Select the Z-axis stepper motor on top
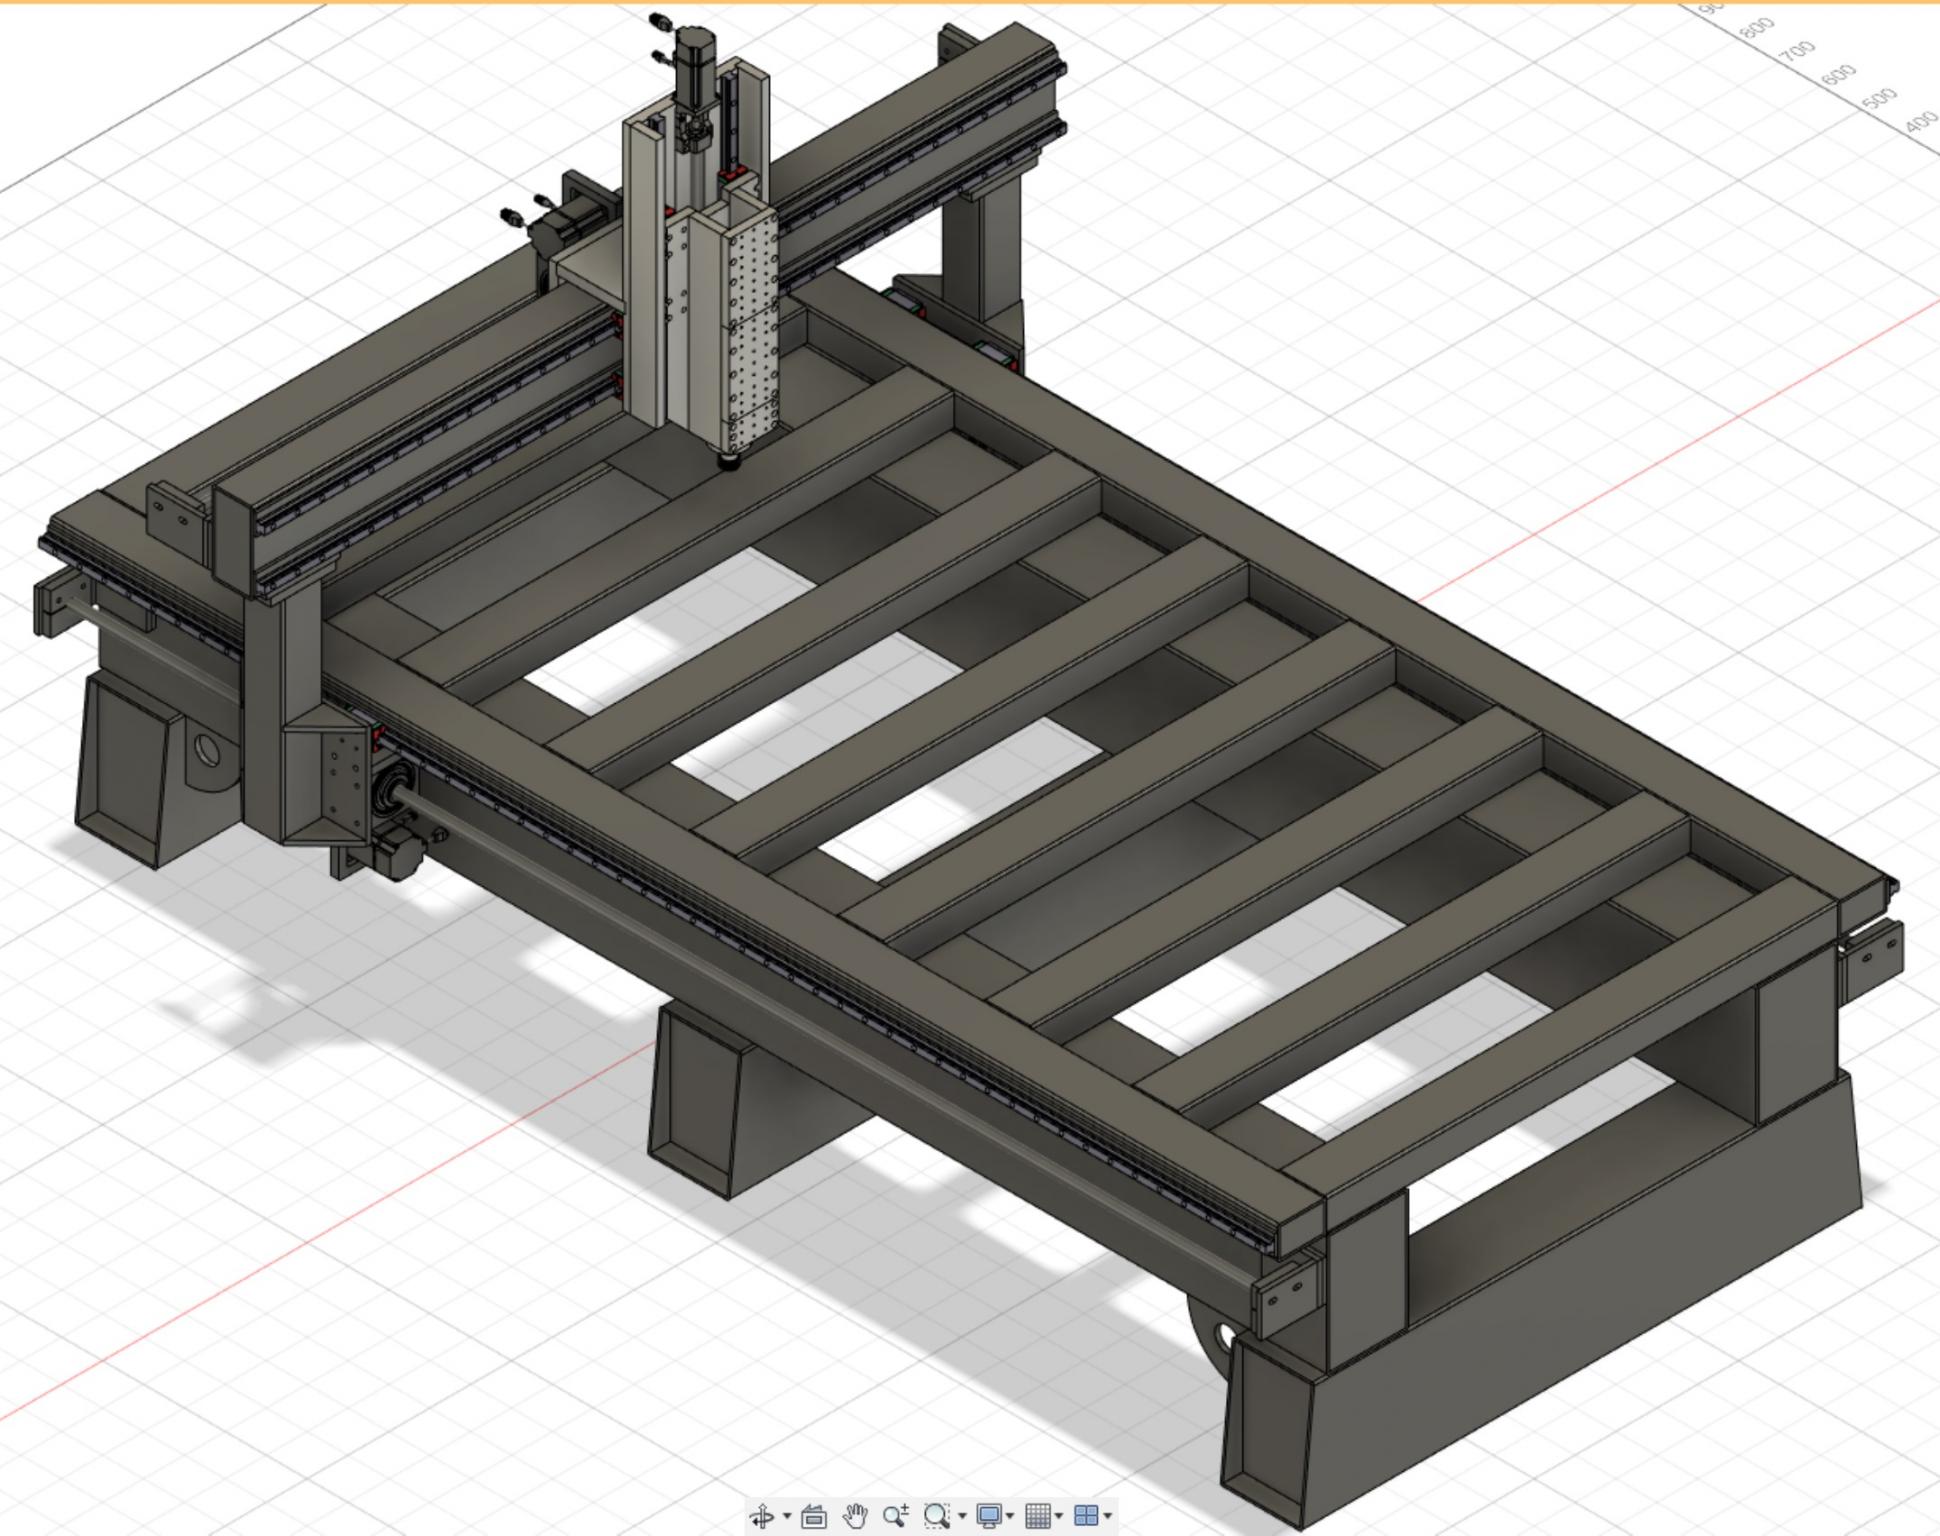 pyautogui.click(x=694, y=67)
